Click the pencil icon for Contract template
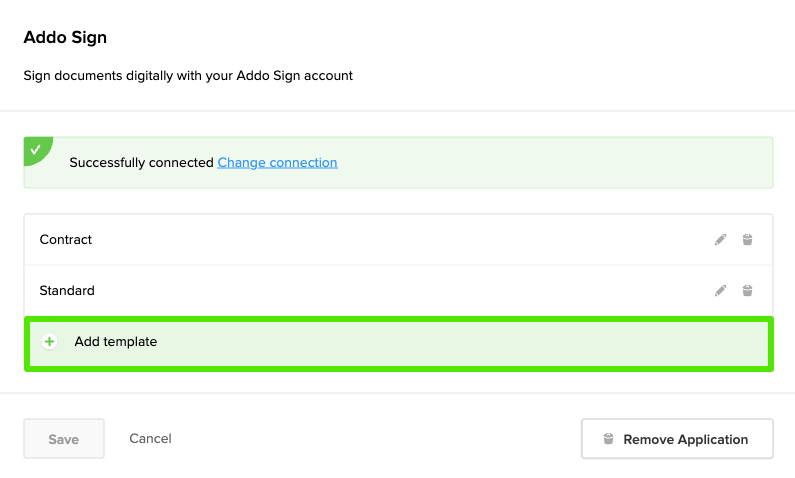Image resolution: width=795 pixels, height=478 pixels. pyautogui.click(x=720, y=240)
